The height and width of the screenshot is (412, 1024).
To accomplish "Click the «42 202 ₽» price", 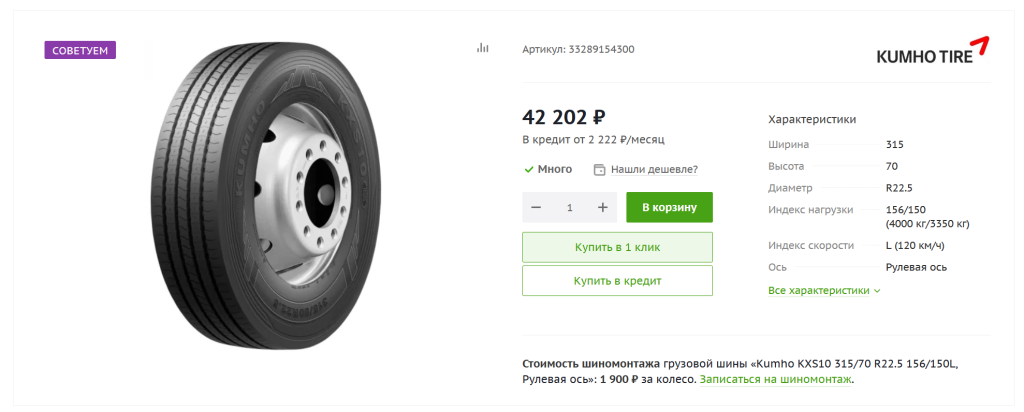I will click(x=564, y=116).
